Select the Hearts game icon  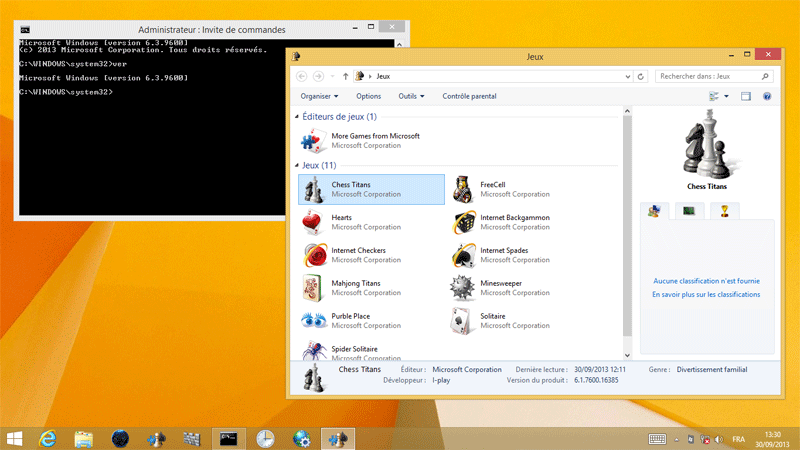pos(314,222)
